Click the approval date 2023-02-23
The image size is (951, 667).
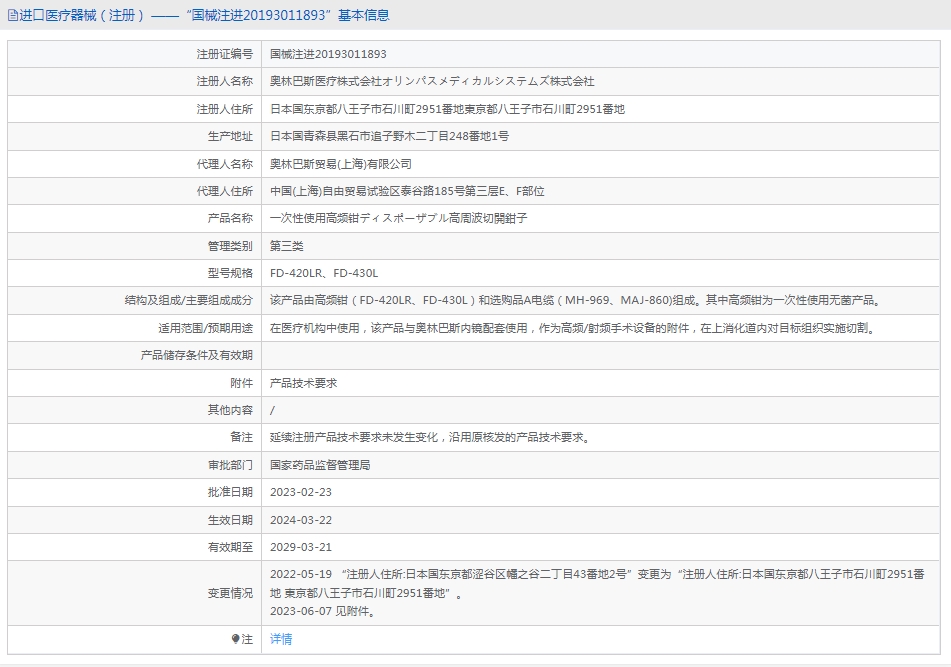[300, 492]
